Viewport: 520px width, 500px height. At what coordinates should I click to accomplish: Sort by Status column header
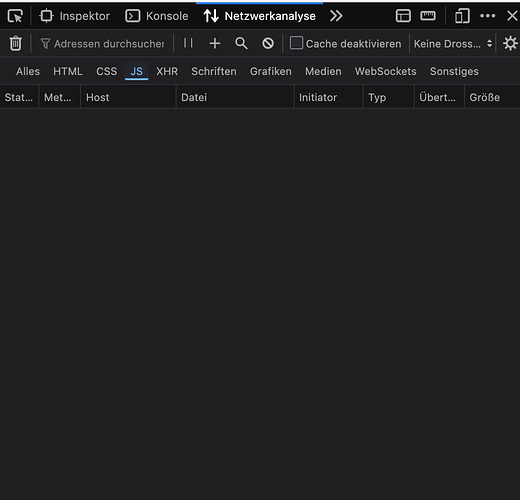19,97
